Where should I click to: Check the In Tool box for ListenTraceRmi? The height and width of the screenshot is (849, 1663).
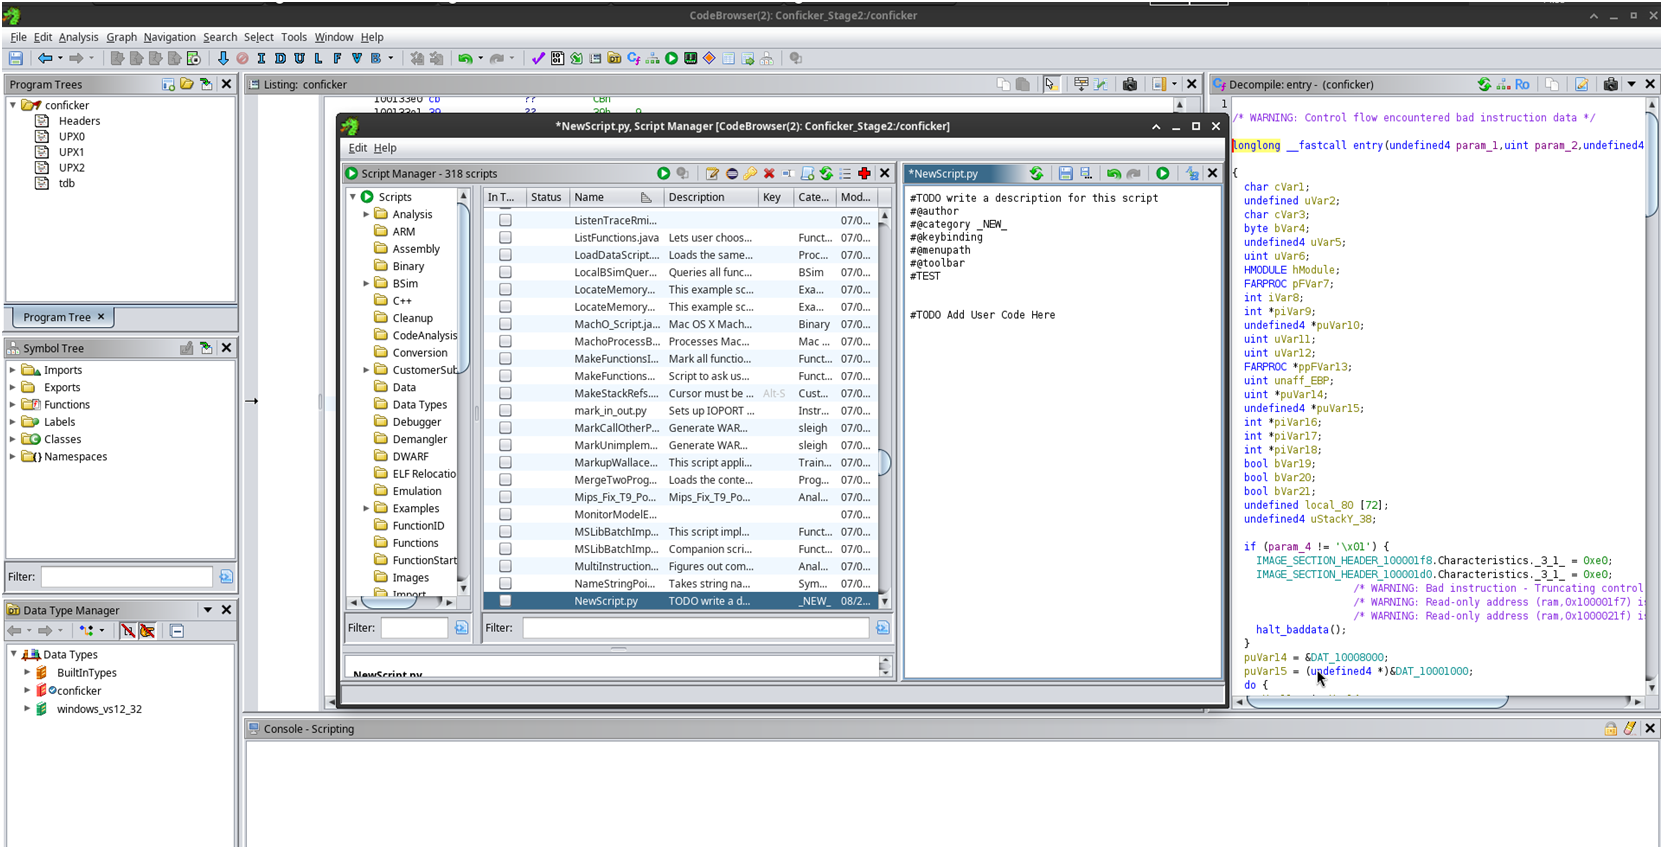coord(505,220)
